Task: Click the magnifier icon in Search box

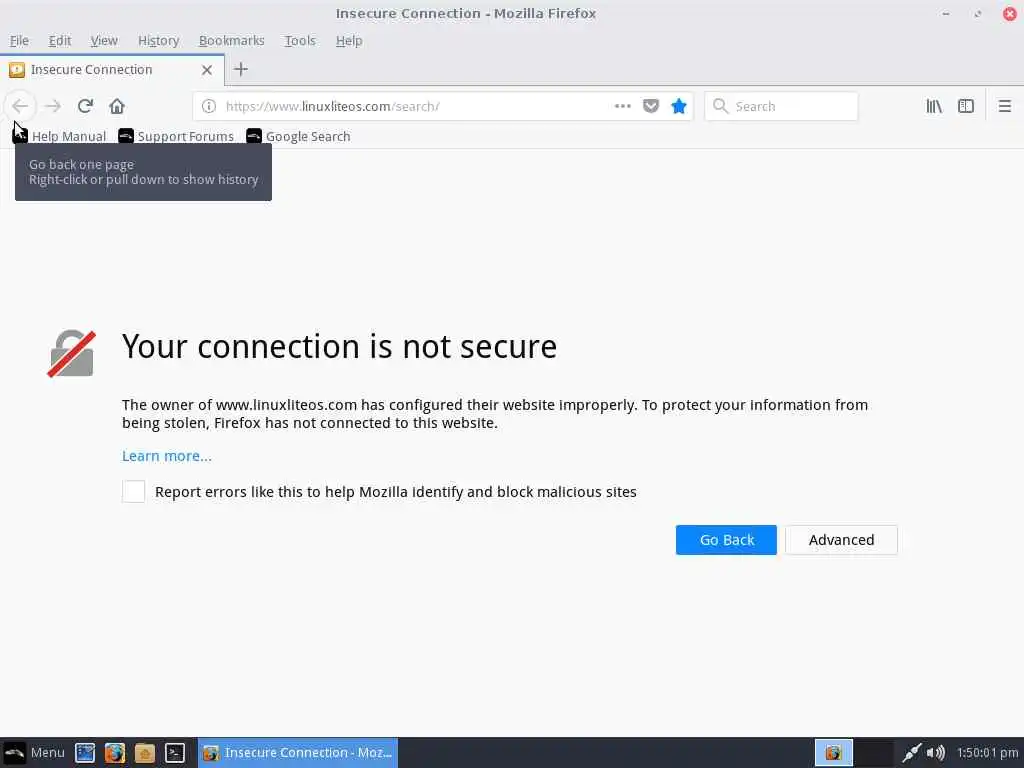Action: pos(720,106)
